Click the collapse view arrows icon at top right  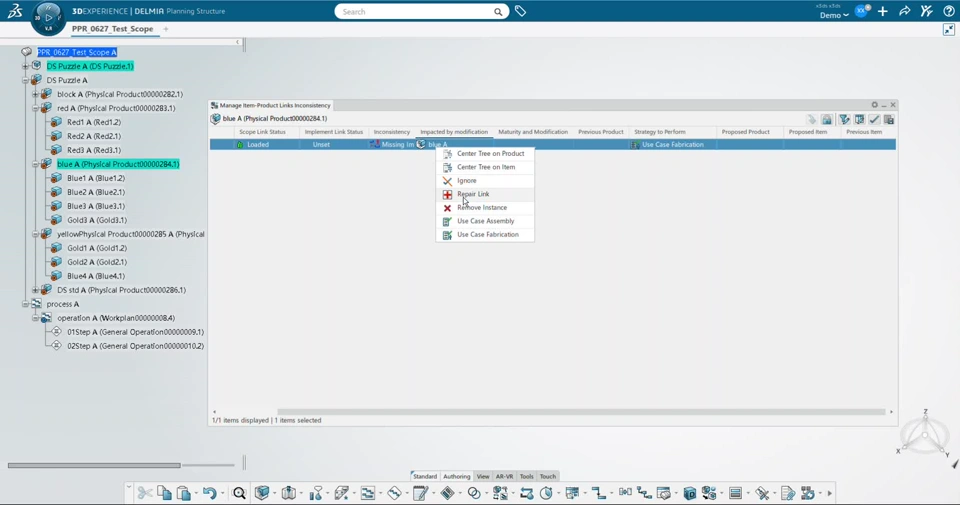948,29
